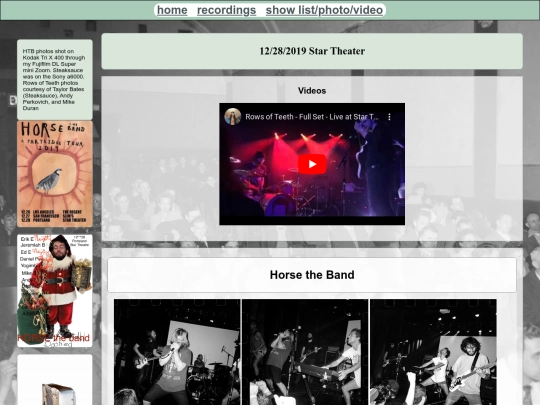This screenshot has height=405, width=540.
Task: Open photo of singer crouching with microphone
Action: (x=177, y=352)
